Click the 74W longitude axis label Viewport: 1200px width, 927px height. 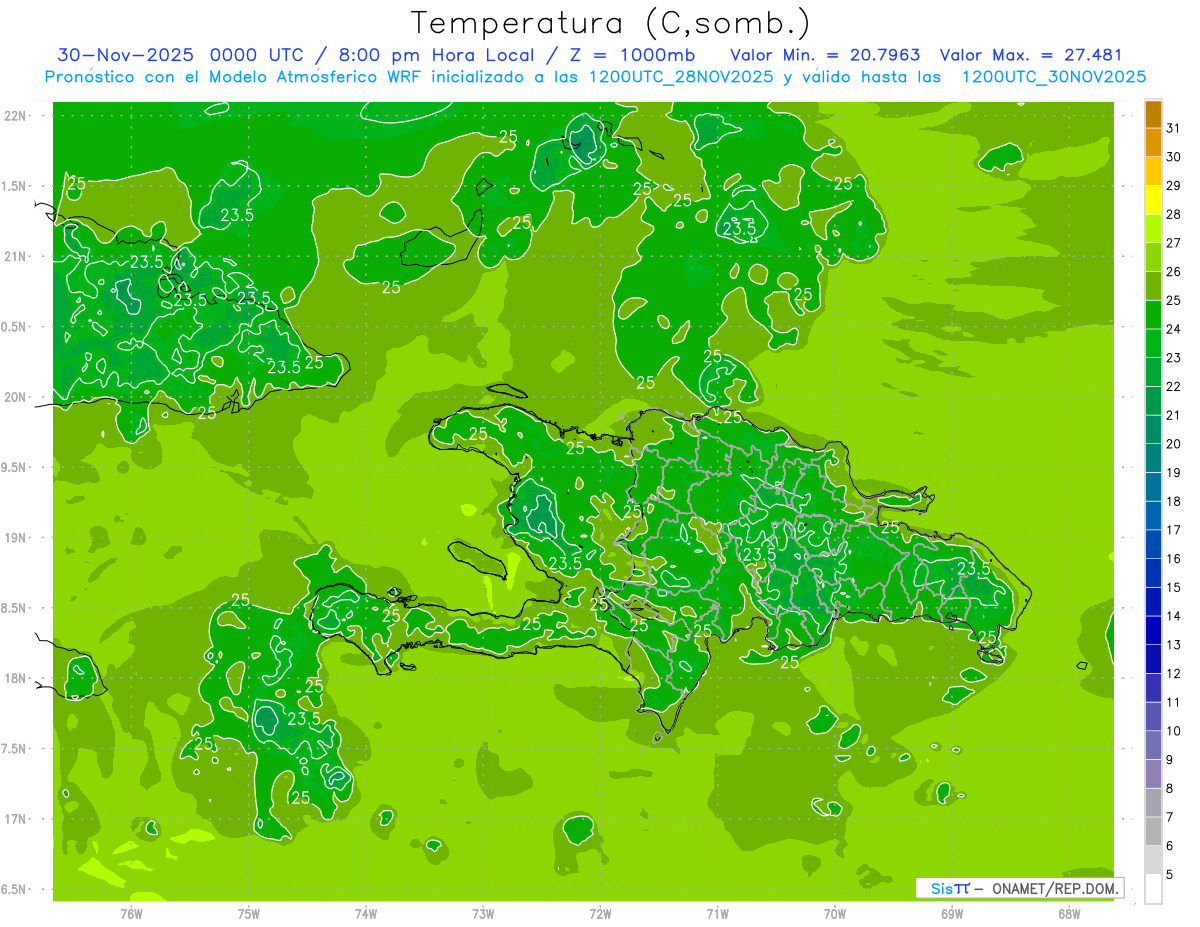[366, 914]
